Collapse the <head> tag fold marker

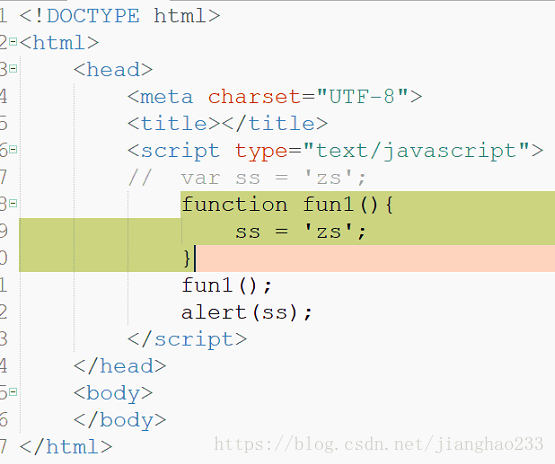click(13, 68)
